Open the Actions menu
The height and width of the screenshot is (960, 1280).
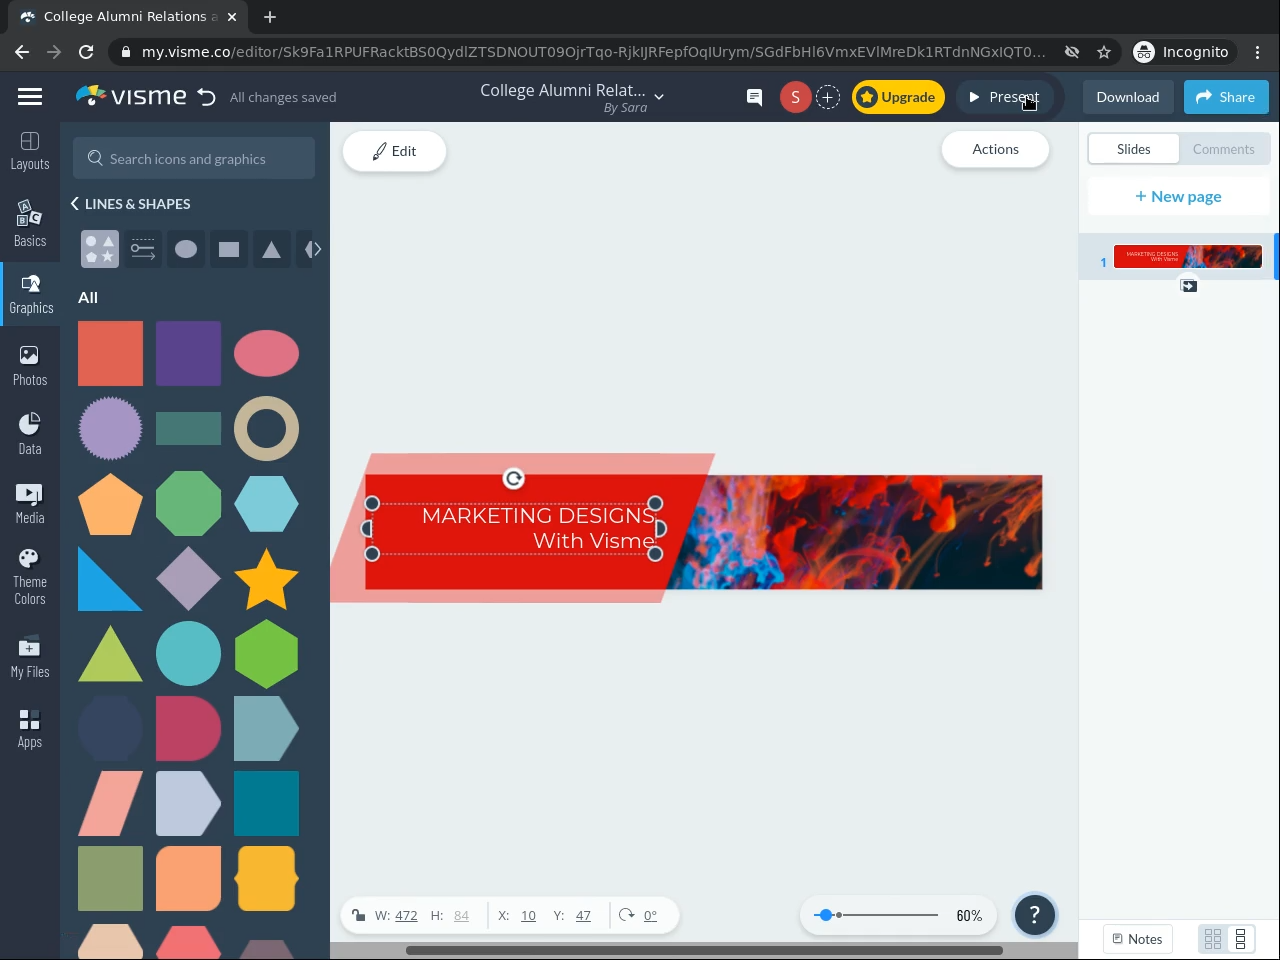995,149
